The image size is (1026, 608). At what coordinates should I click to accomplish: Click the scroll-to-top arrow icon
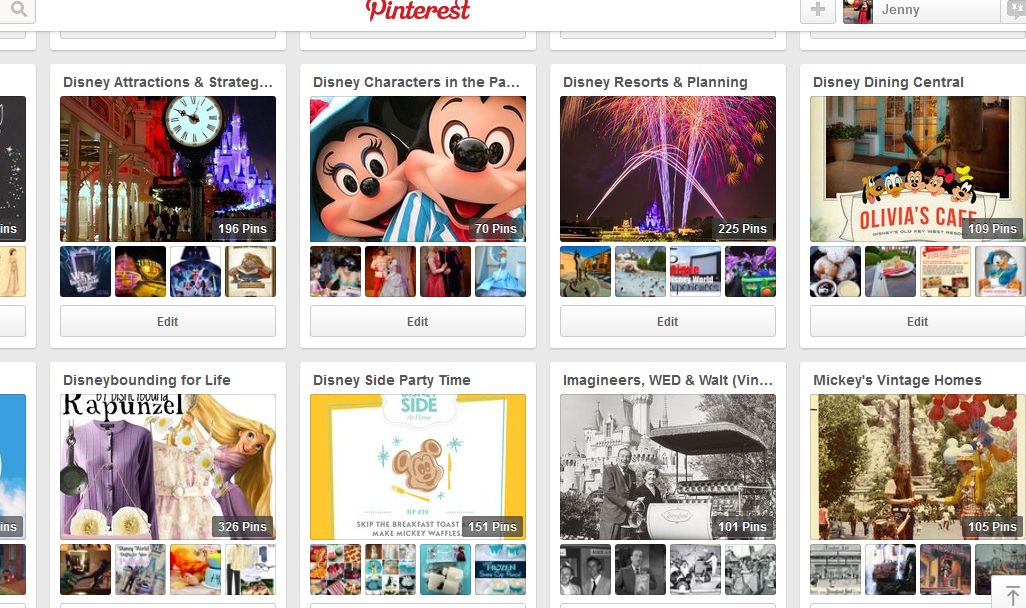click(x=1012, y=596)
